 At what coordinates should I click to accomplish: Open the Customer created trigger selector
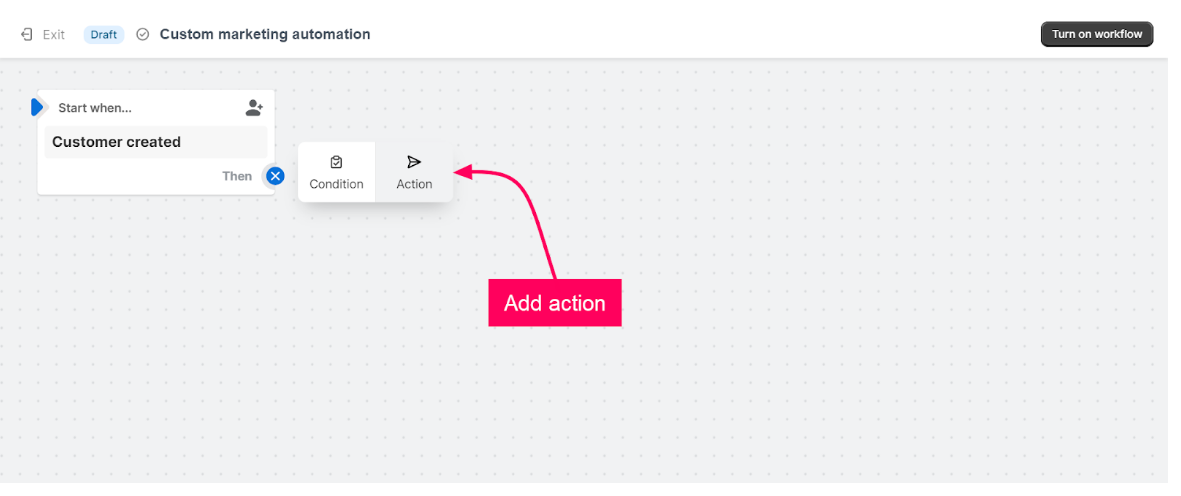pyautogui.click(x=155, y=142)
